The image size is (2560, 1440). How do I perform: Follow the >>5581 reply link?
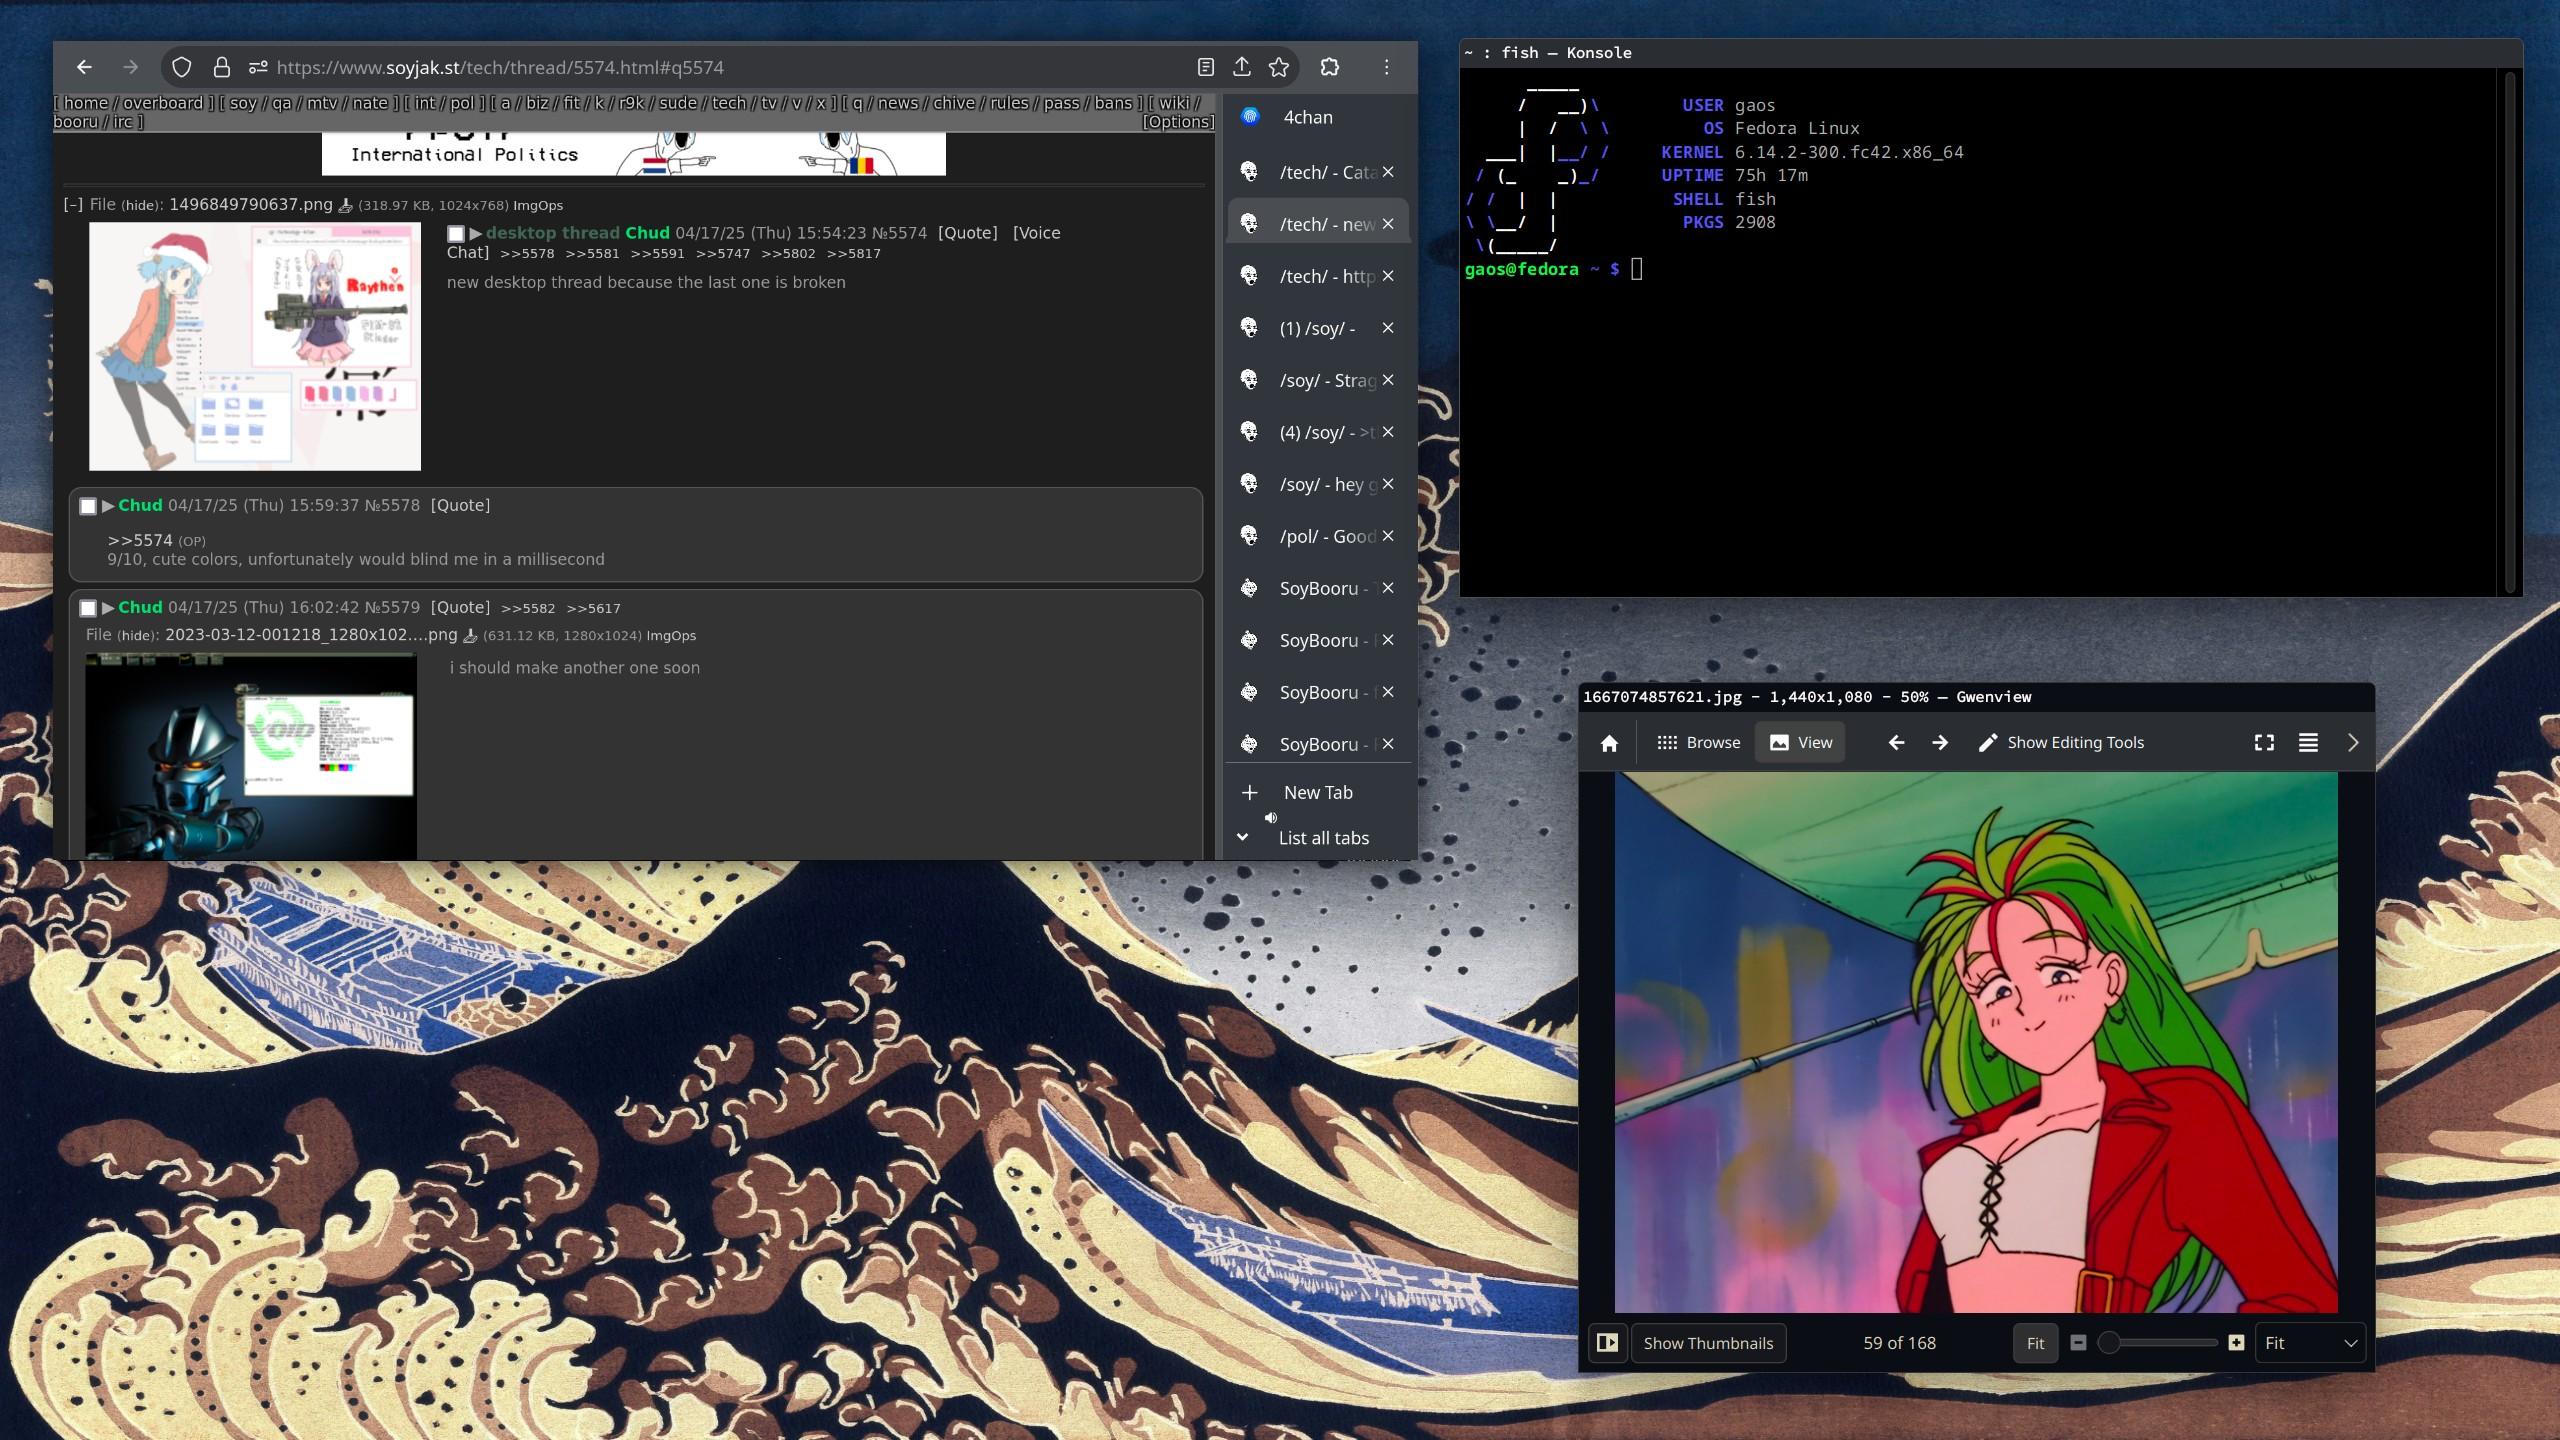pyautogui.click(x=592, y=254)
